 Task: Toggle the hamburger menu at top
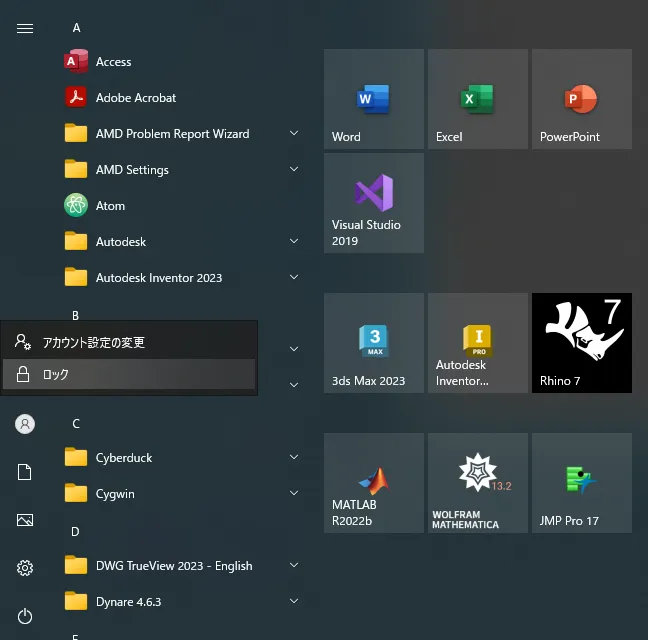coord(25,28)
